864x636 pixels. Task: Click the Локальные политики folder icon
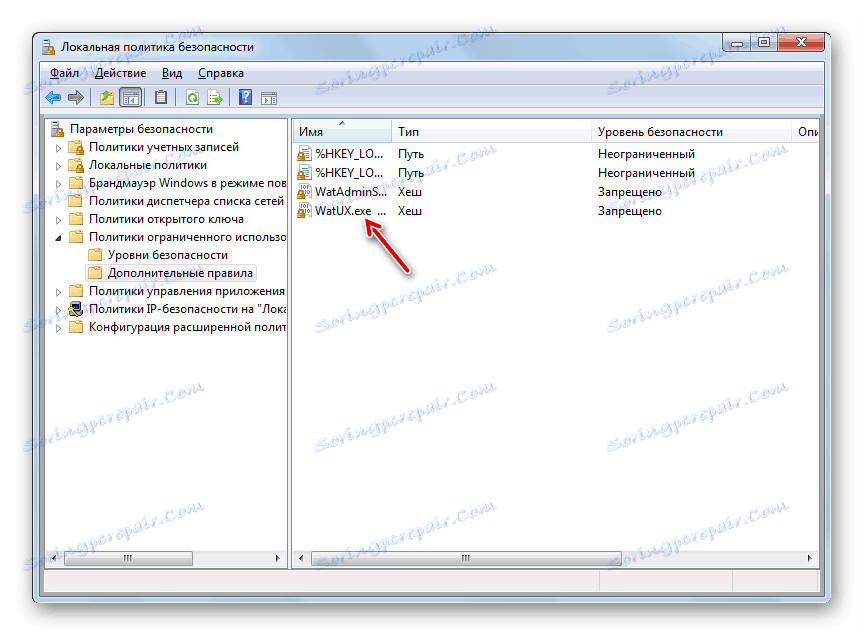75,165
